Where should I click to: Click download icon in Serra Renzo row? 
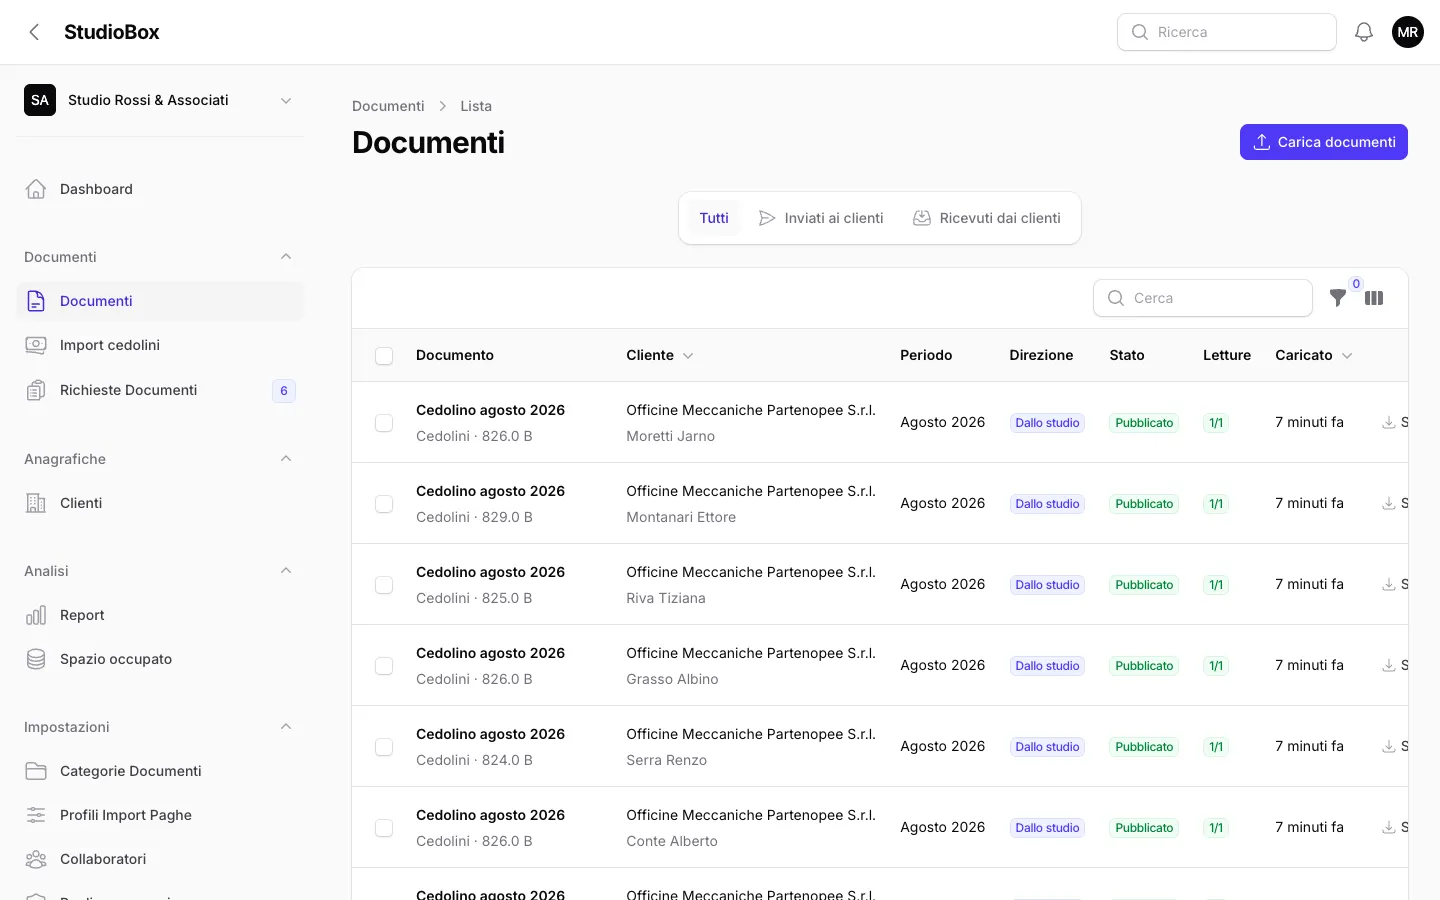1389,746
